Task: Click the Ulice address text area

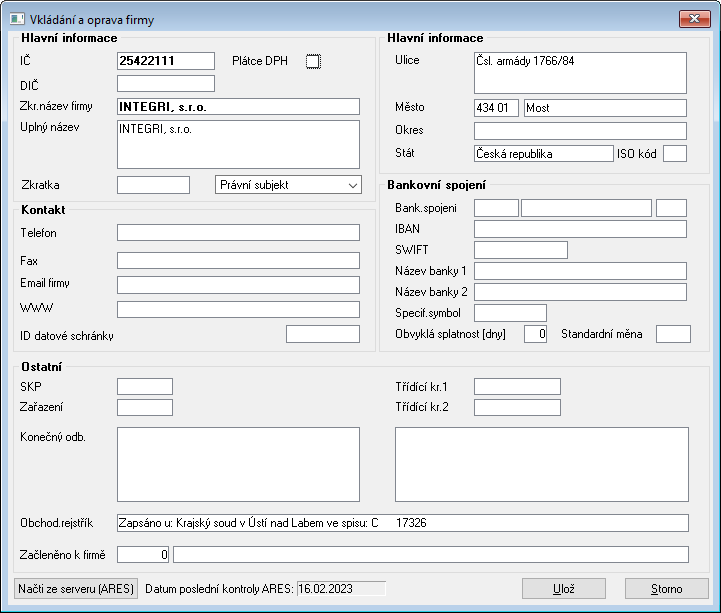Action: (580, 73)
